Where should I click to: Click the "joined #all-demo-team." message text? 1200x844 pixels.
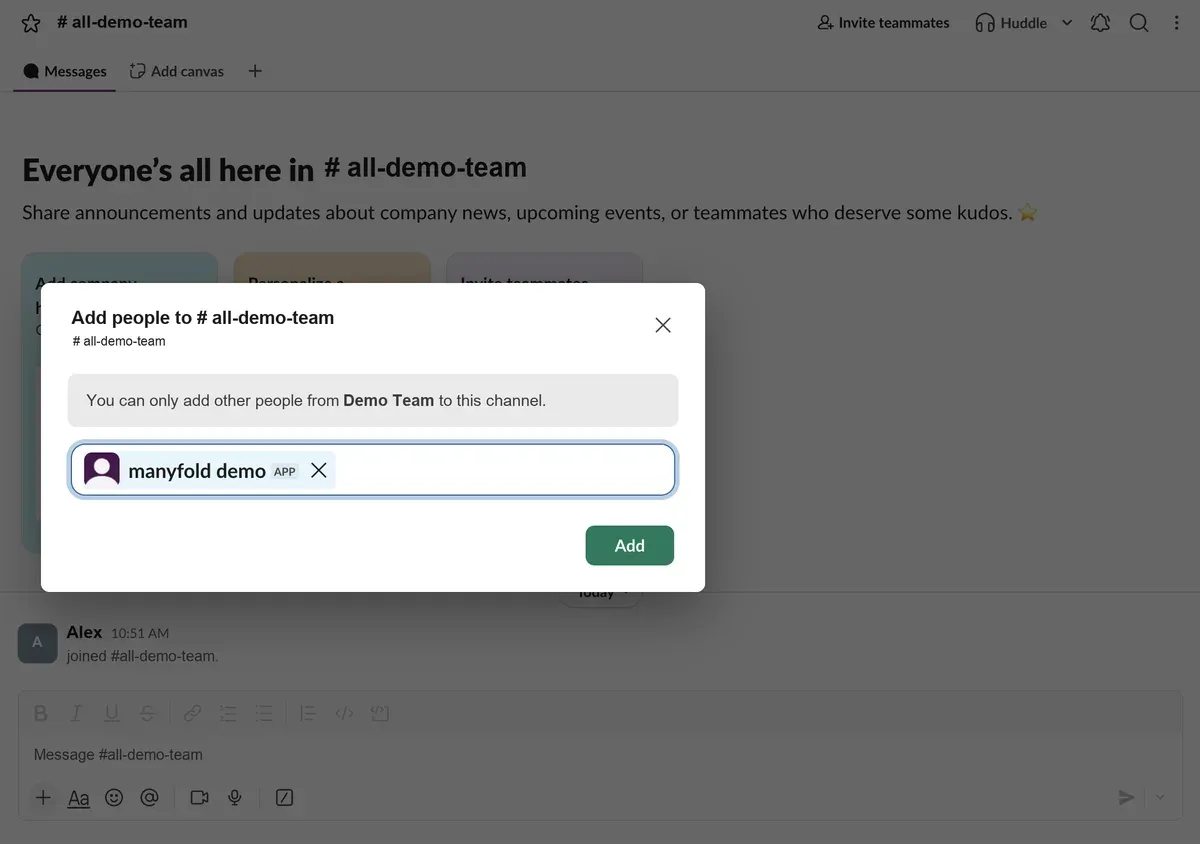(x=142, y=656)
